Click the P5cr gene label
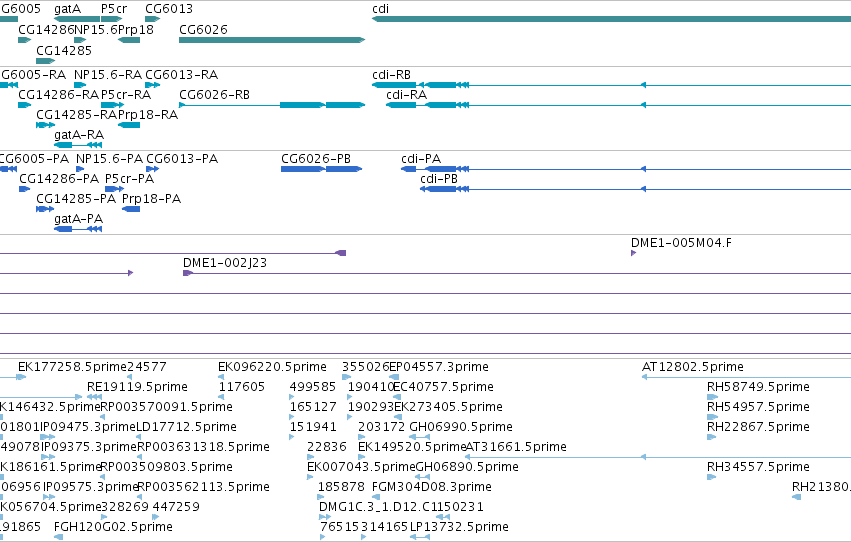The height and width of the screenshot is (542, 851). coord(114,9)
